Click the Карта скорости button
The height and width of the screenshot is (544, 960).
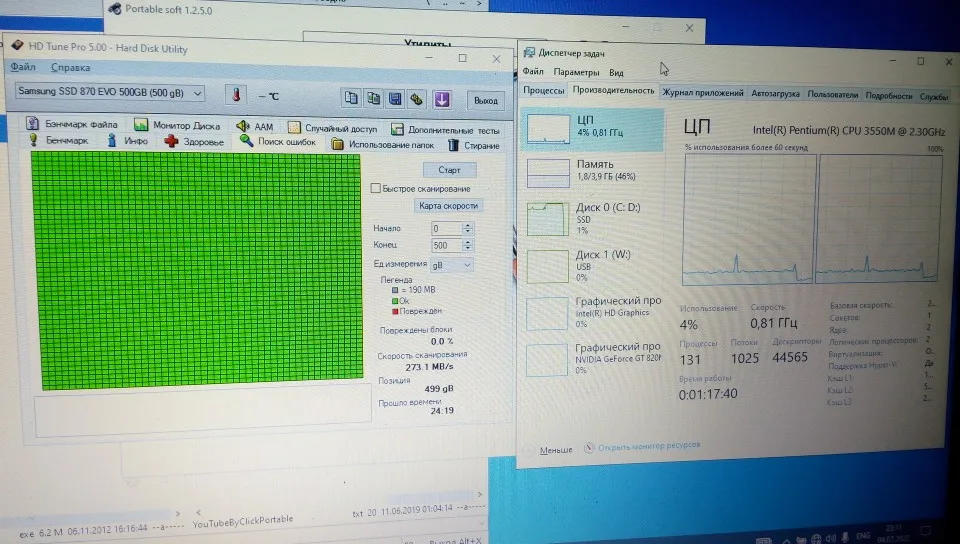(448, 206)
